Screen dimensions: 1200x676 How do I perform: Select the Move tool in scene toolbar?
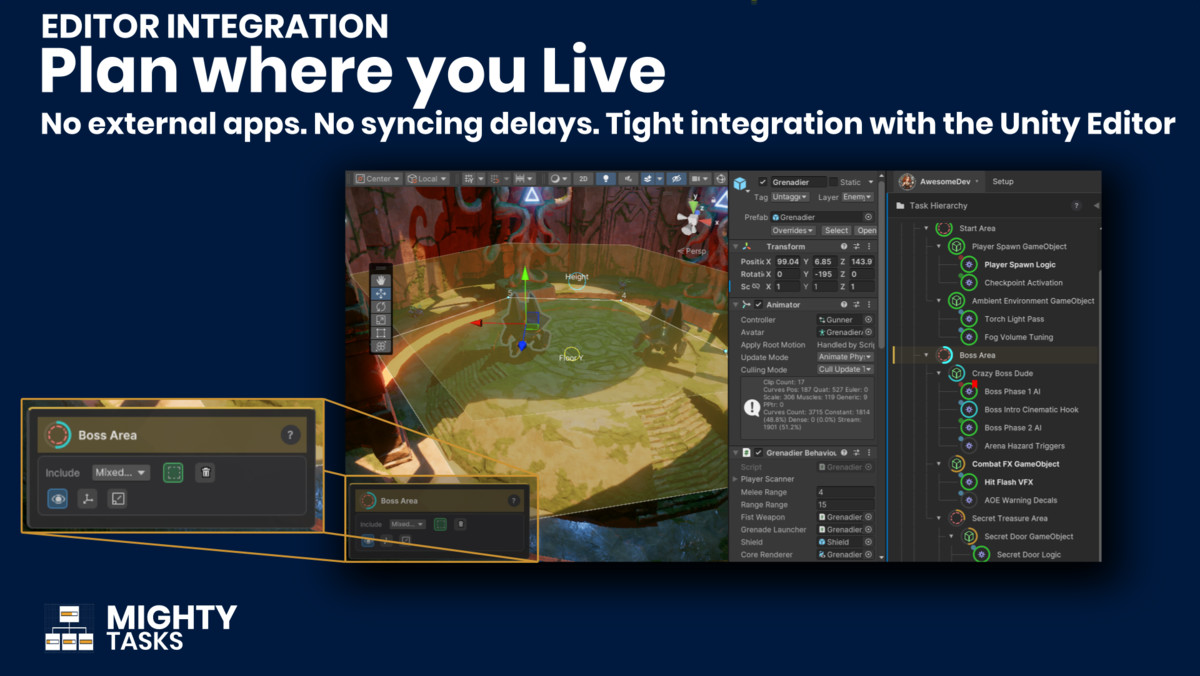click(380, 294)
